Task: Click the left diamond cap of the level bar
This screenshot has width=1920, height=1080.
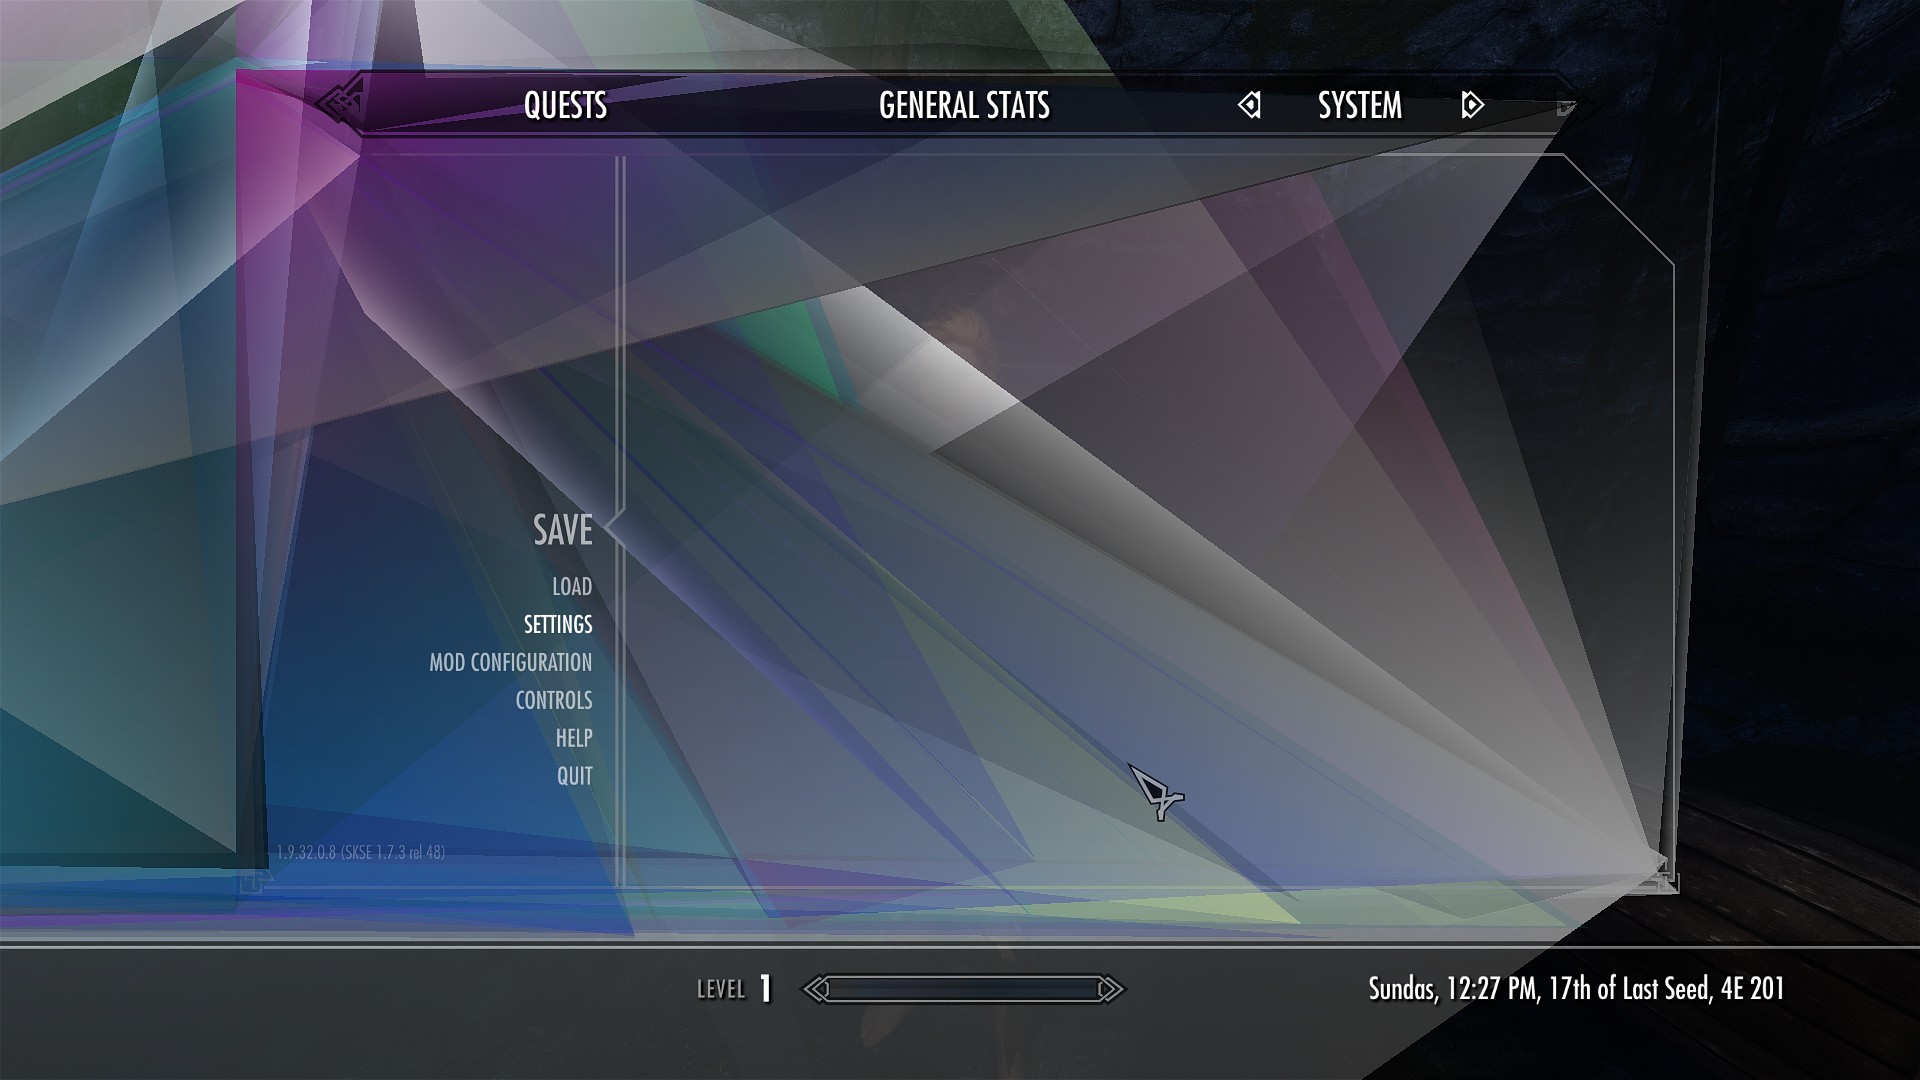Action: tap(817, 989)
